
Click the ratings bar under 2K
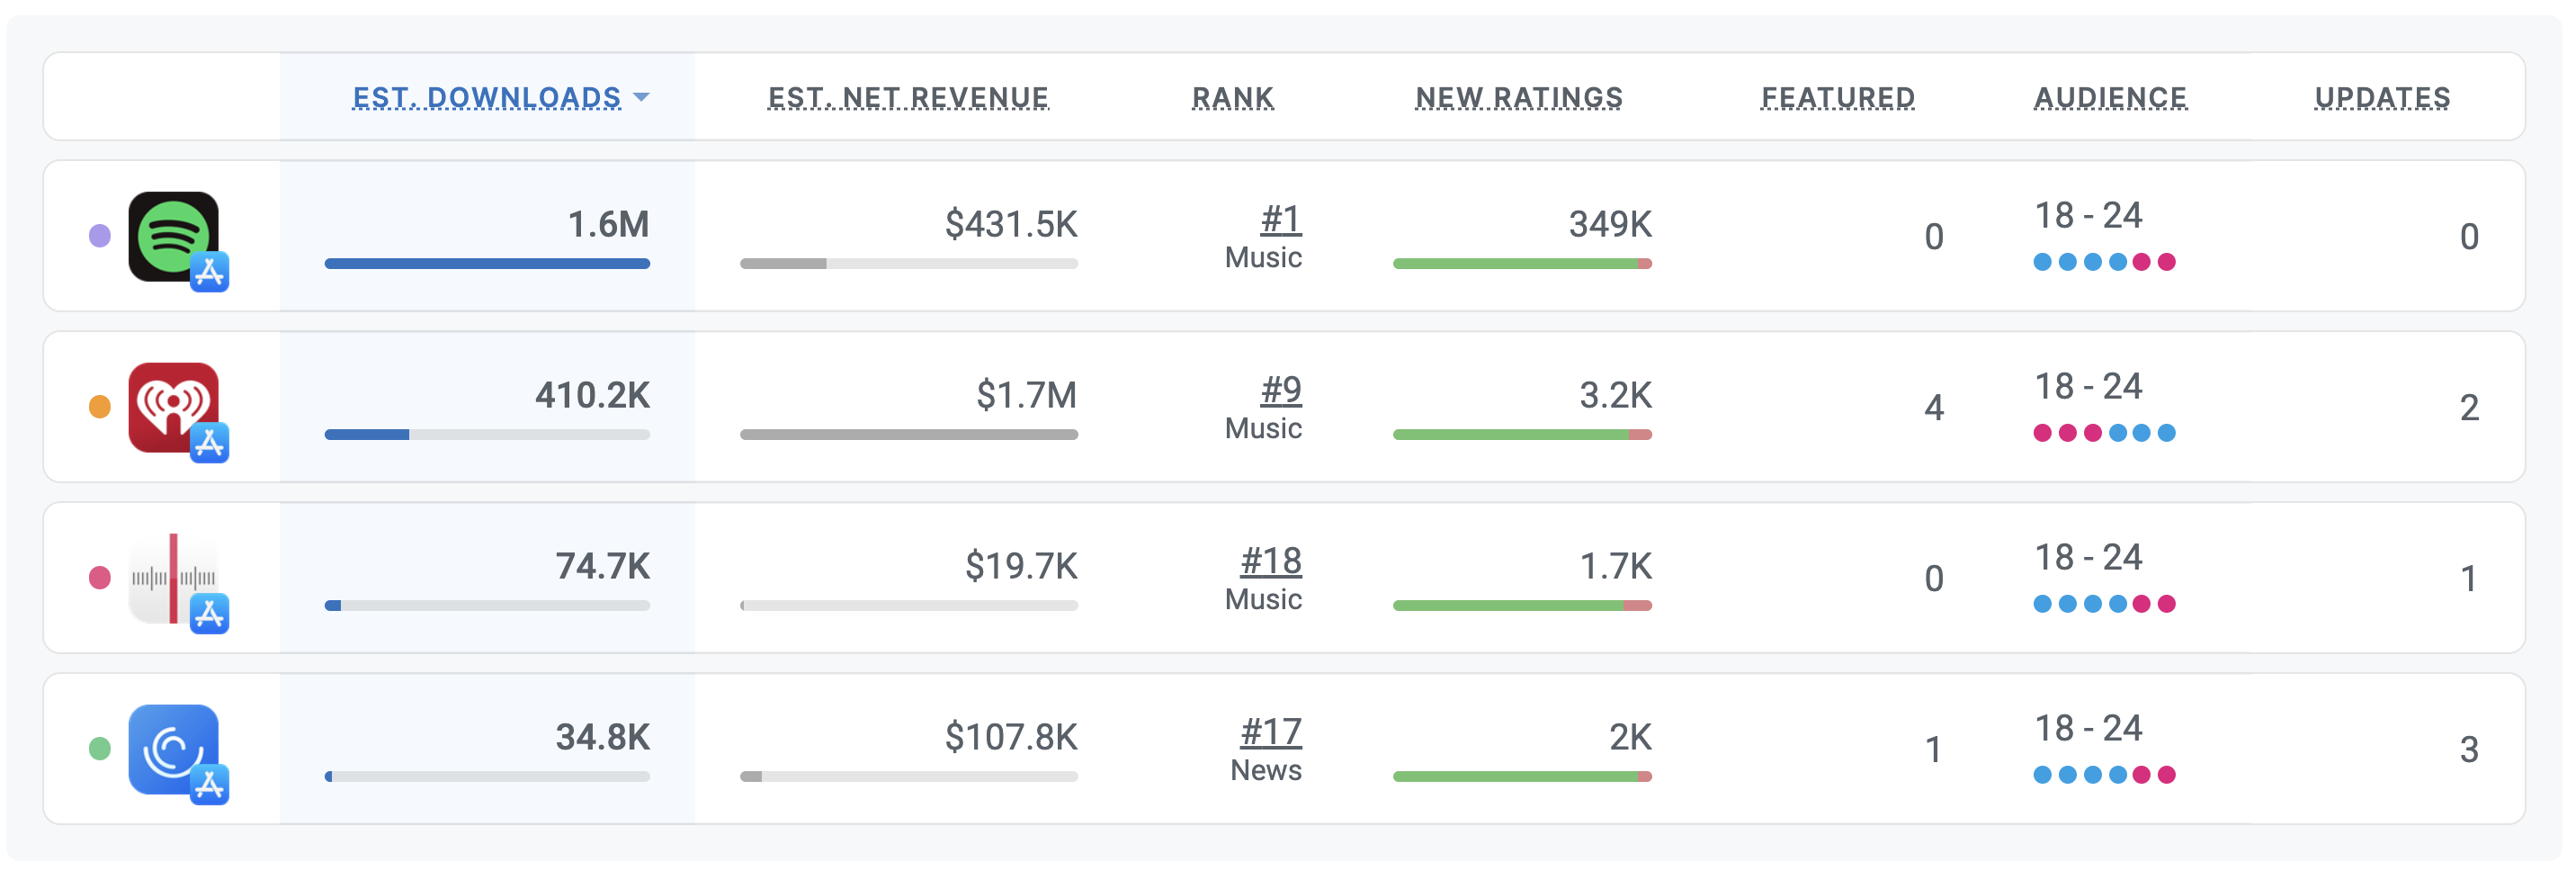click(x=1522, y=777)
